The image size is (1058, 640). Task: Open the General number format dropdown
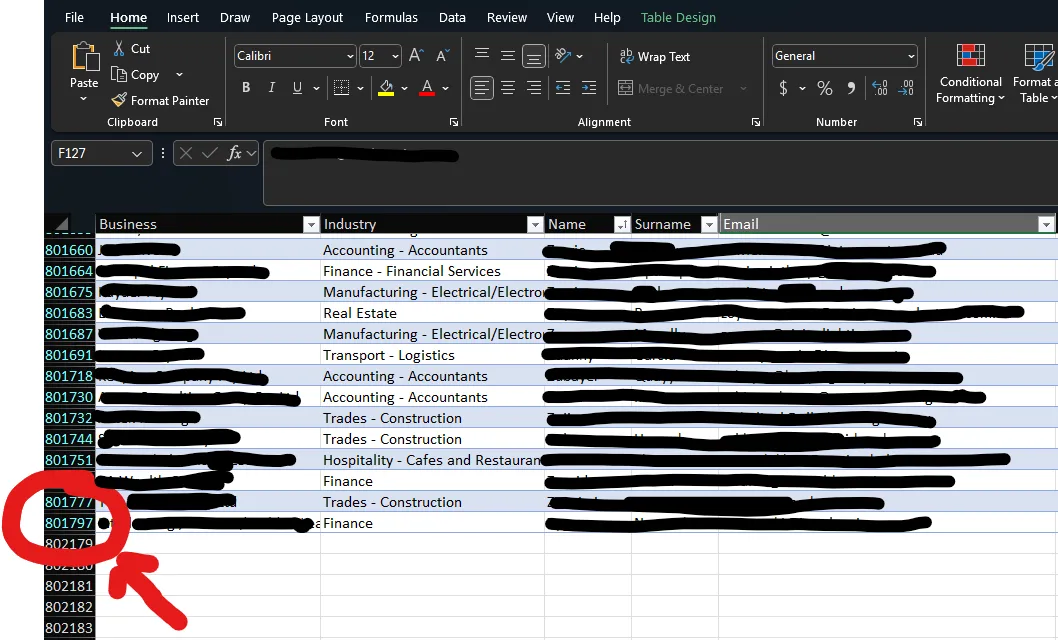click(x=911, y=56)
